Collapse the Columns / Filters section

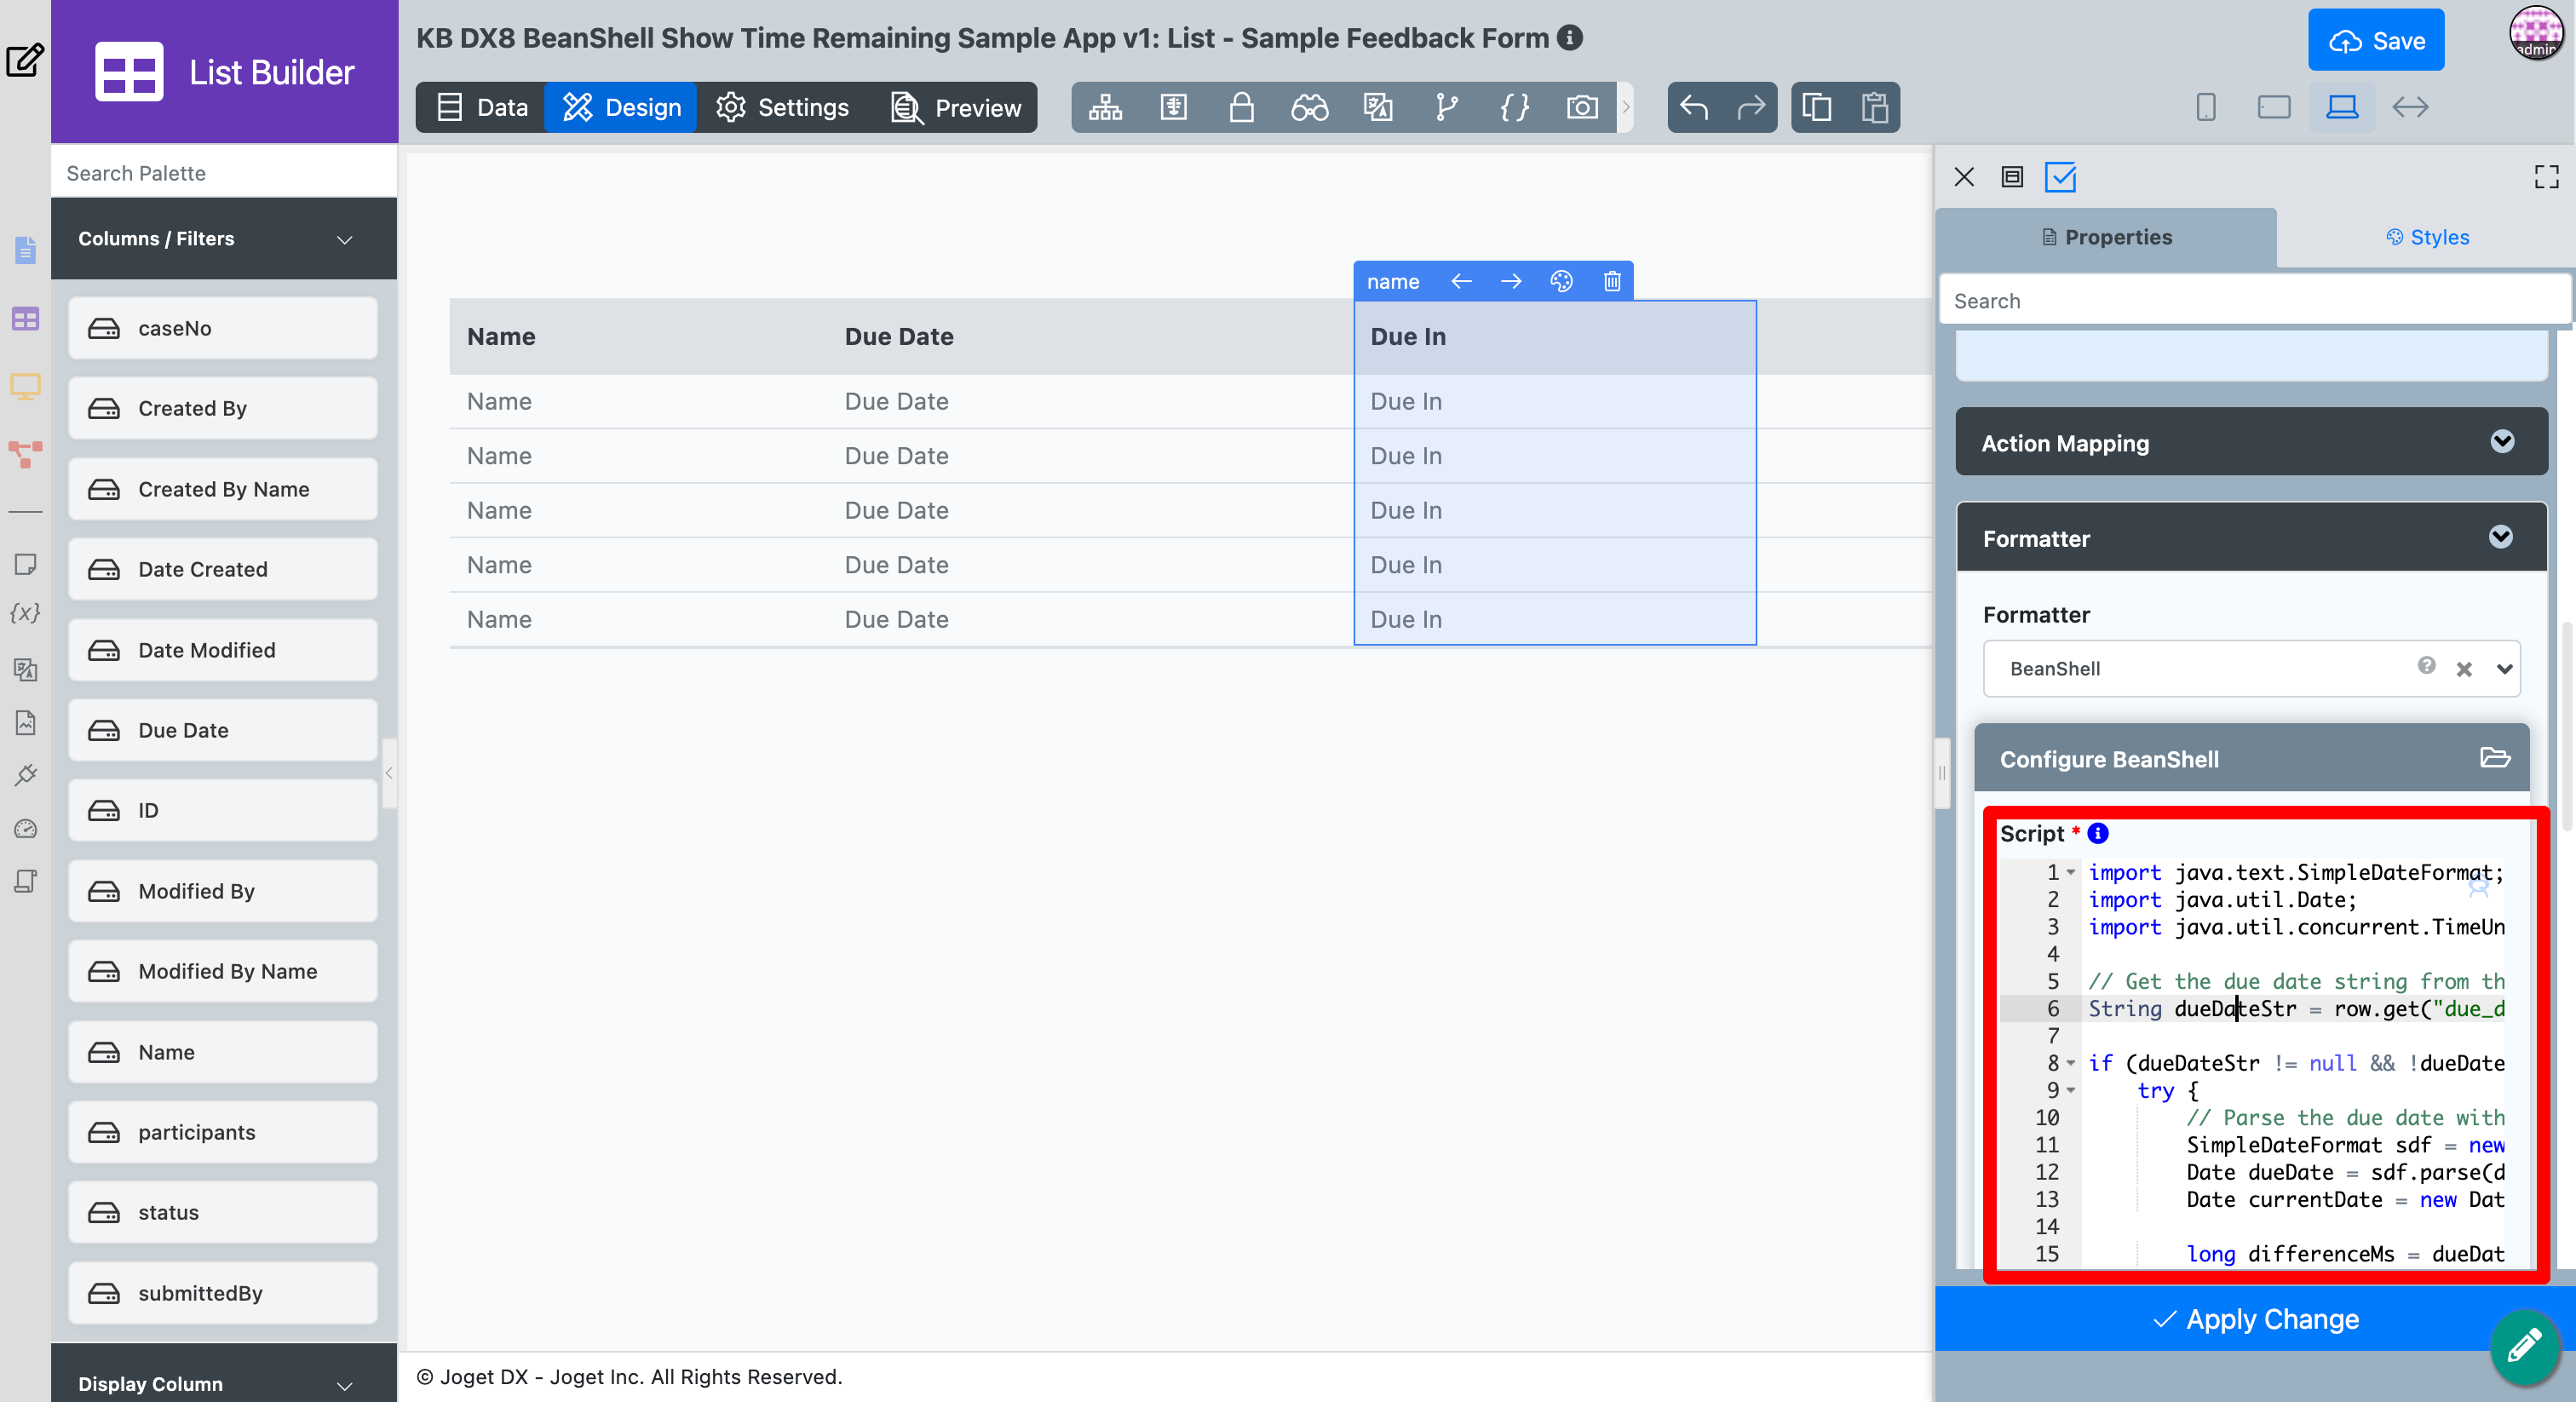[344, 239]
